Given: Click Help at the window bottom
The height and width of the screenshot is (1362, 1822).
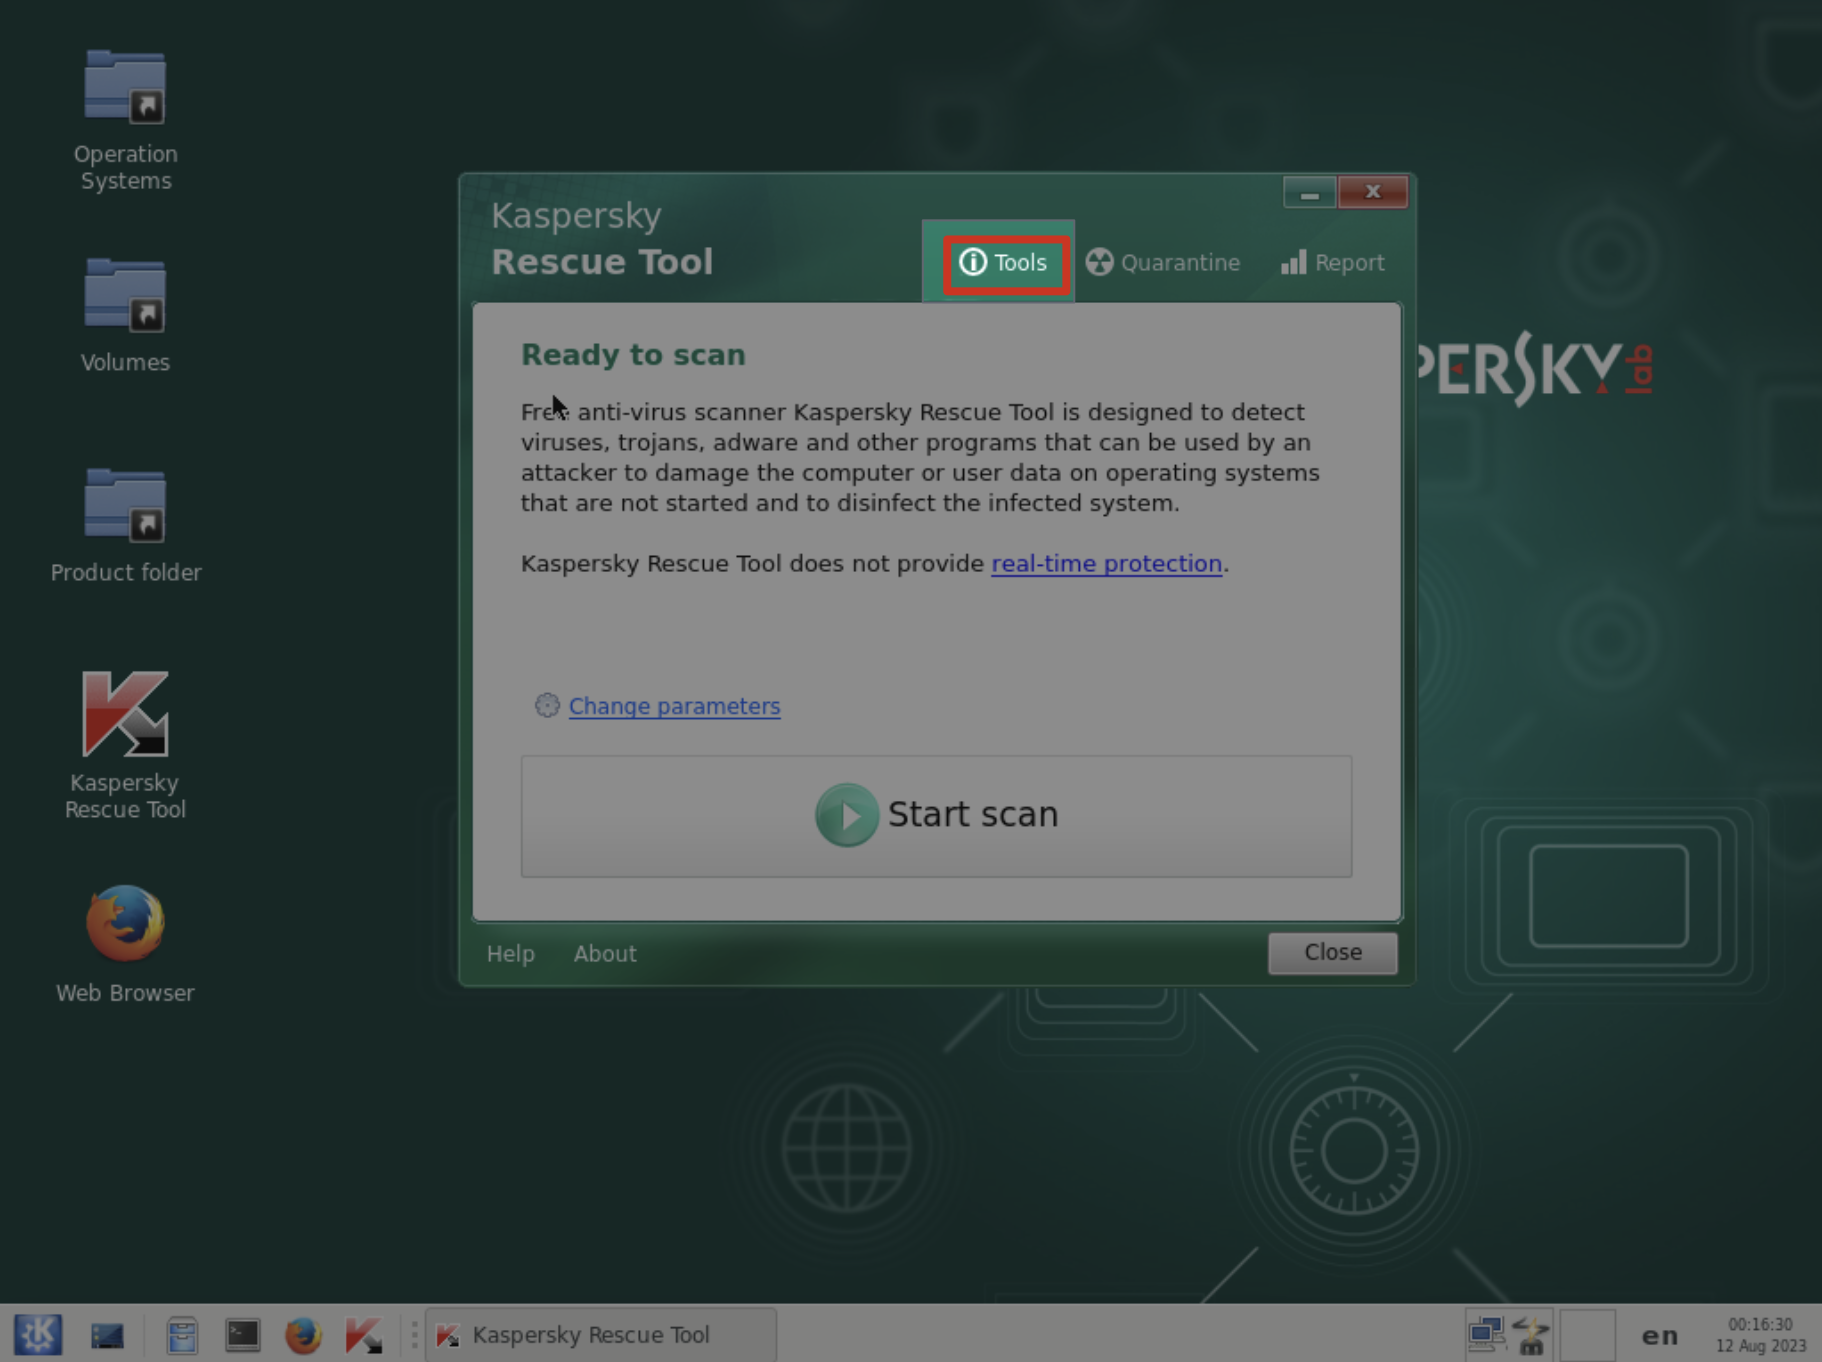Looking at the screenshot, I should (511, 954).
